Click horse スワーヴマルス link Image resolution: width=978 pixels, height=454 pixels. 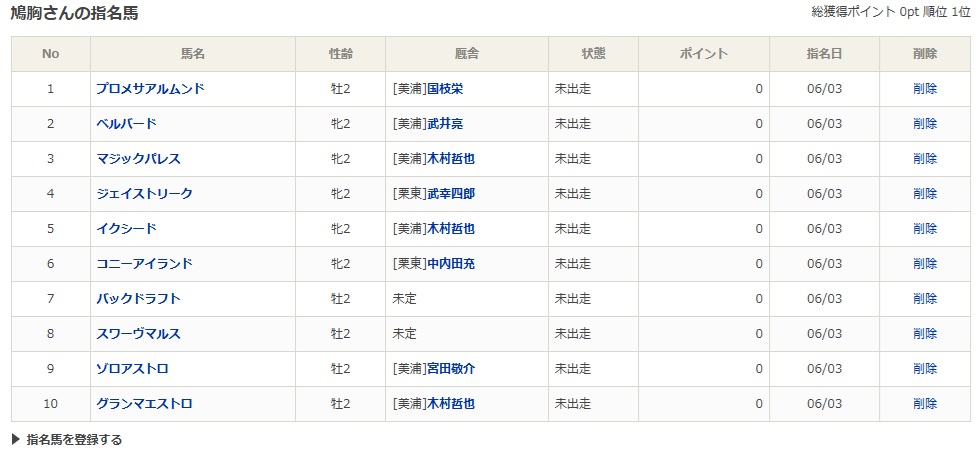coord(138,334)
